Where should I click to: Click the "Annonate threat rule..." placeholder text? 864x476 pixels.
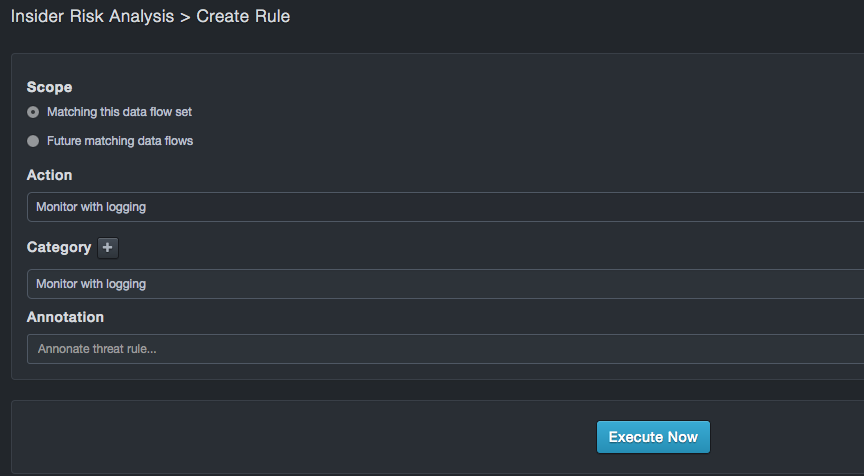click(97, 349)
